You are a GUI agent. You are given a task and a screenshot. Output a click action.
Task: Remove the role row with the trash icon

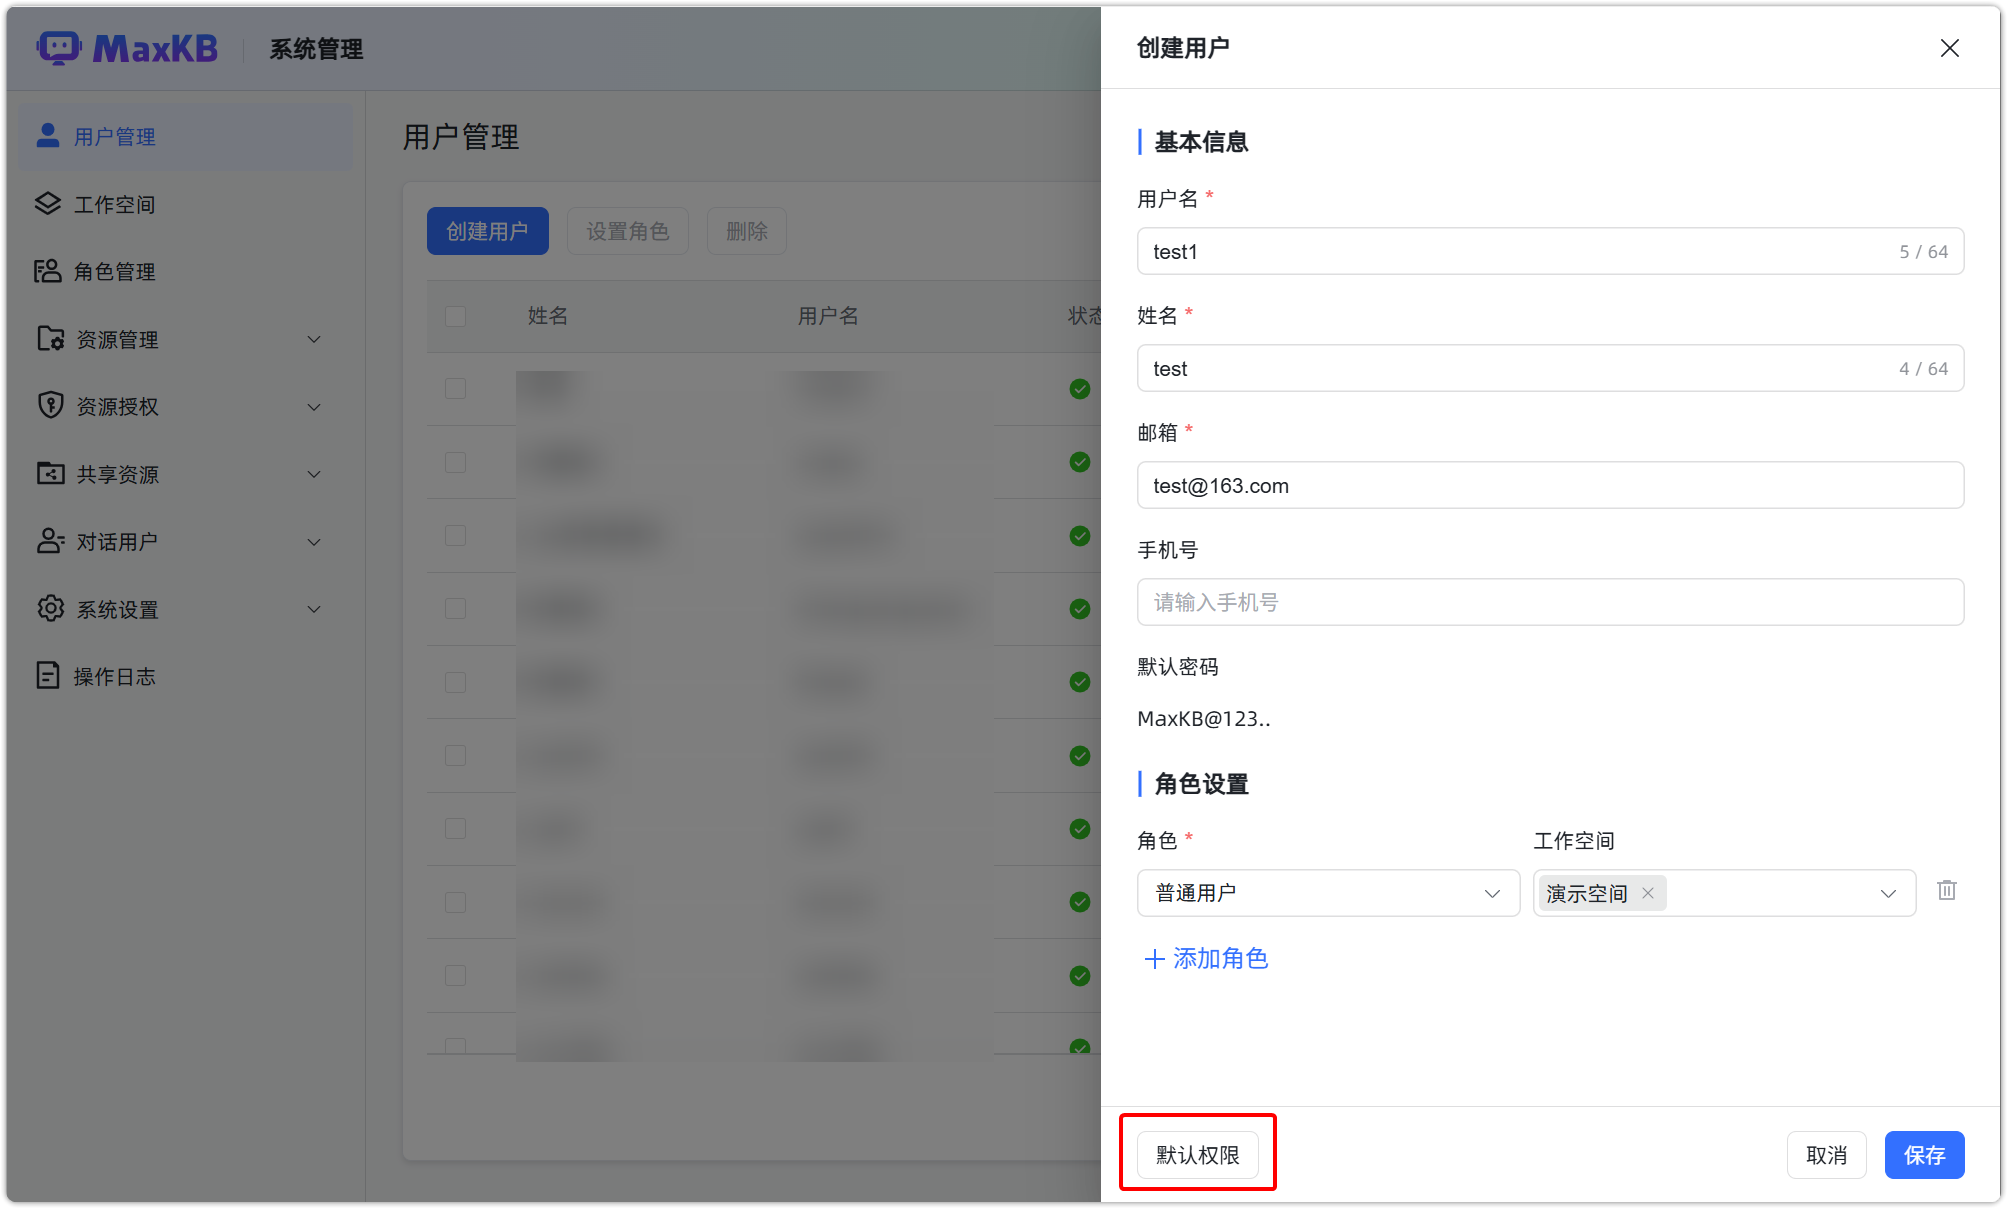1946,890
